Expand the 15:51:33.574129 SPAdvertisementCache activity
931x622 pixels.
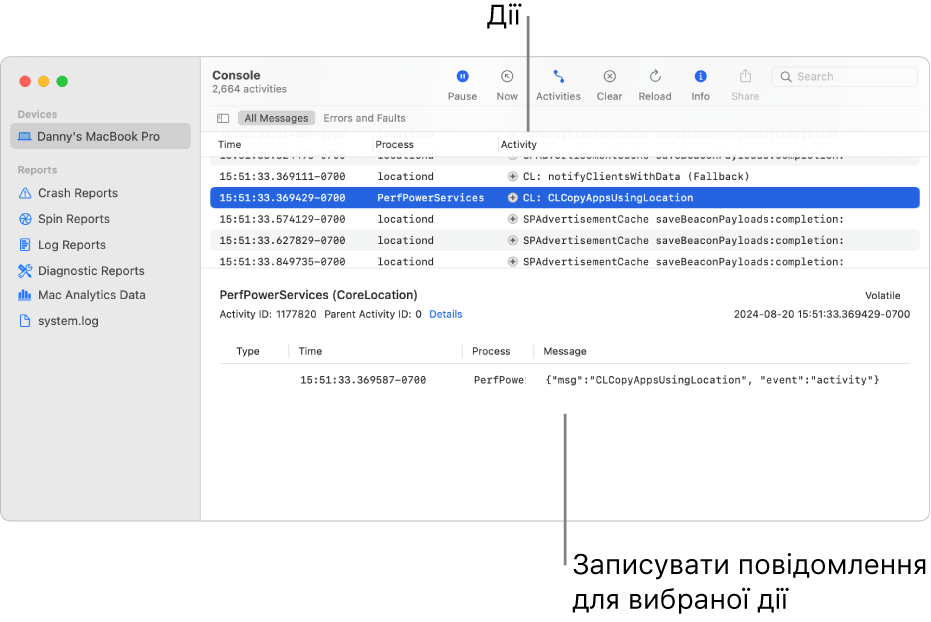click(512, 219)
